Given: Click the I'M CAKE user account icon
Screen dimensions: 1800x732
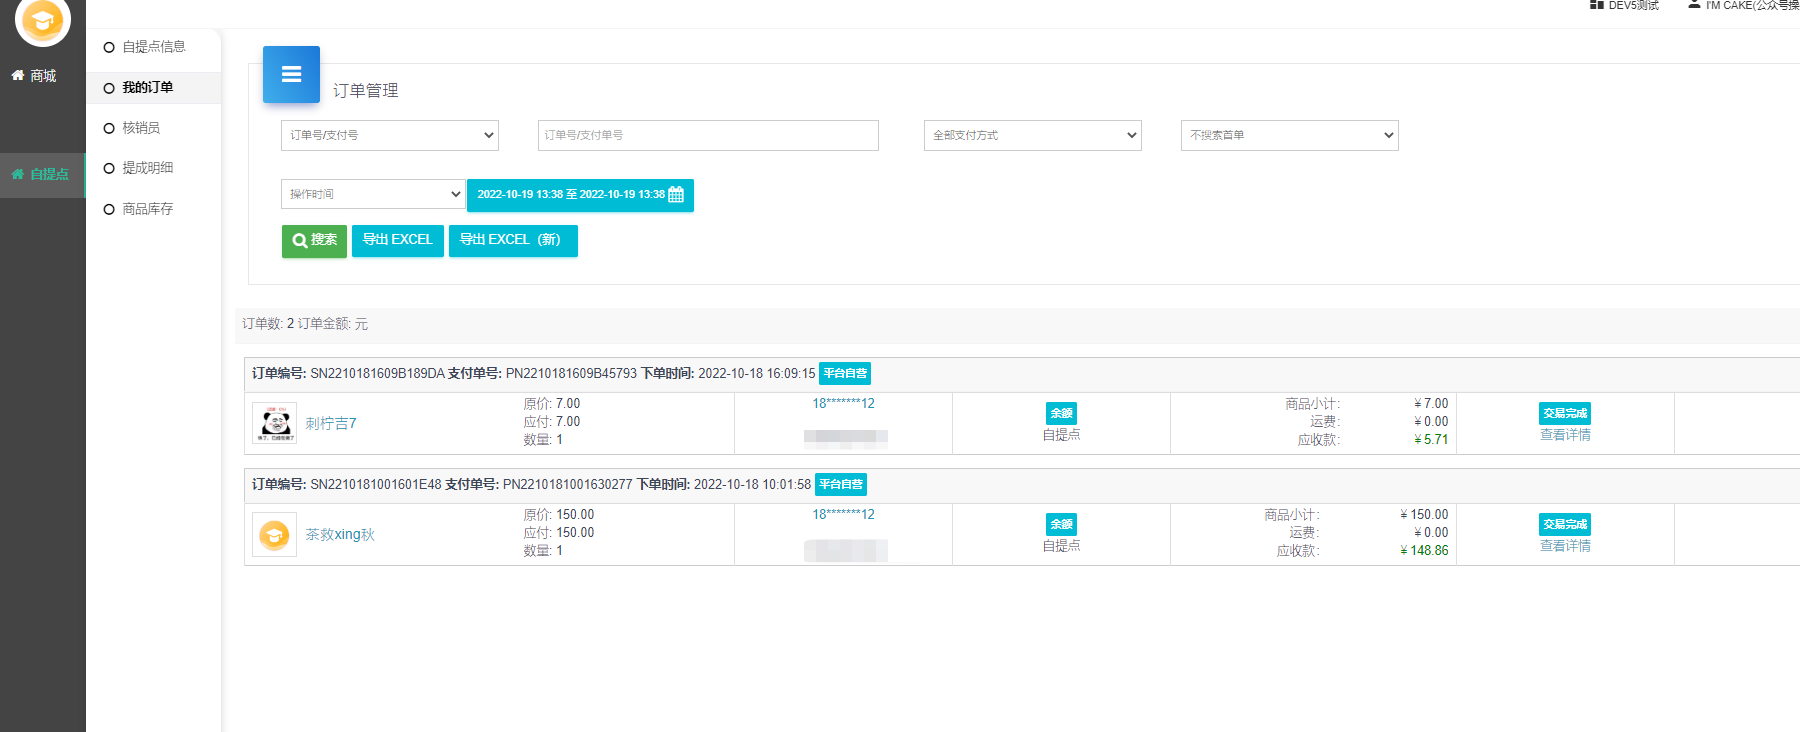Looking at the screenshot, I should click(x=1694, y=5).
